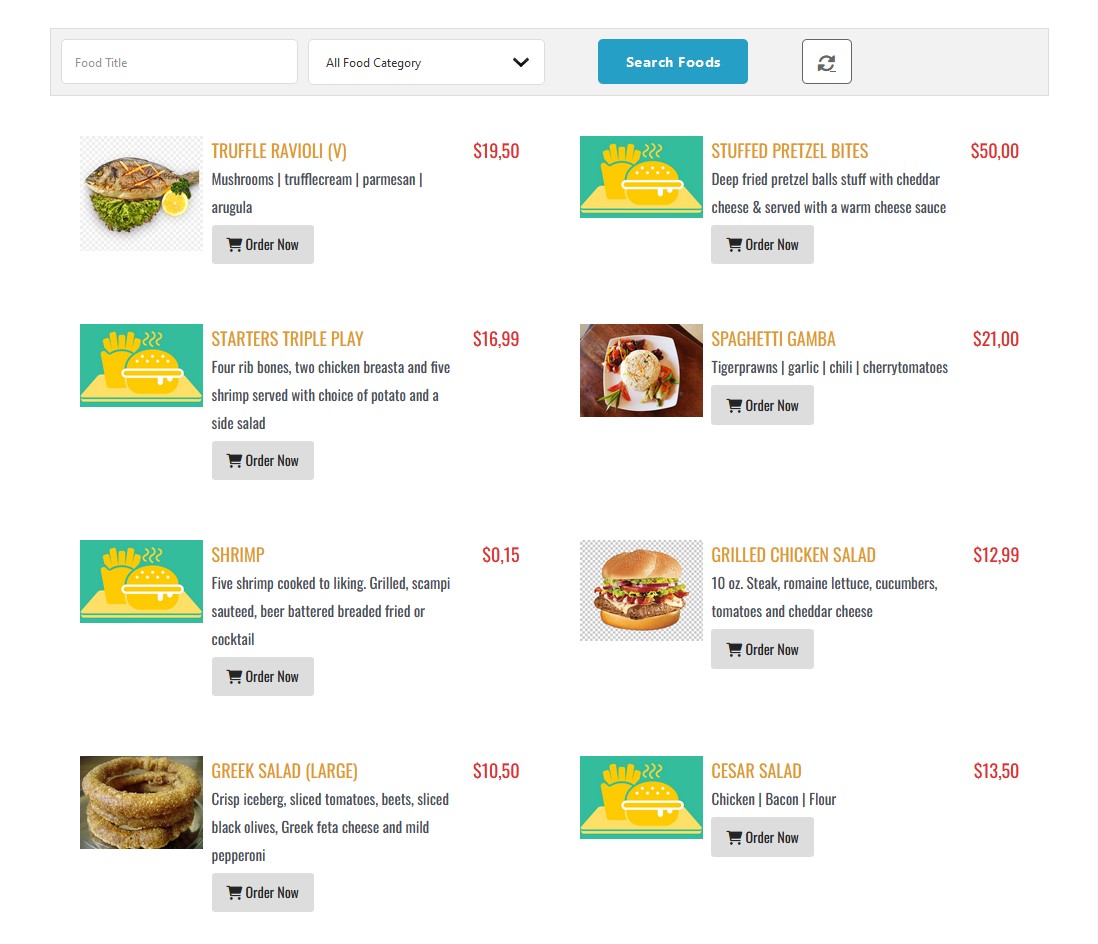Click the Spaghetti Gamba plate photo
This screenshot has width=1098, height=944.
coord(641,370)
